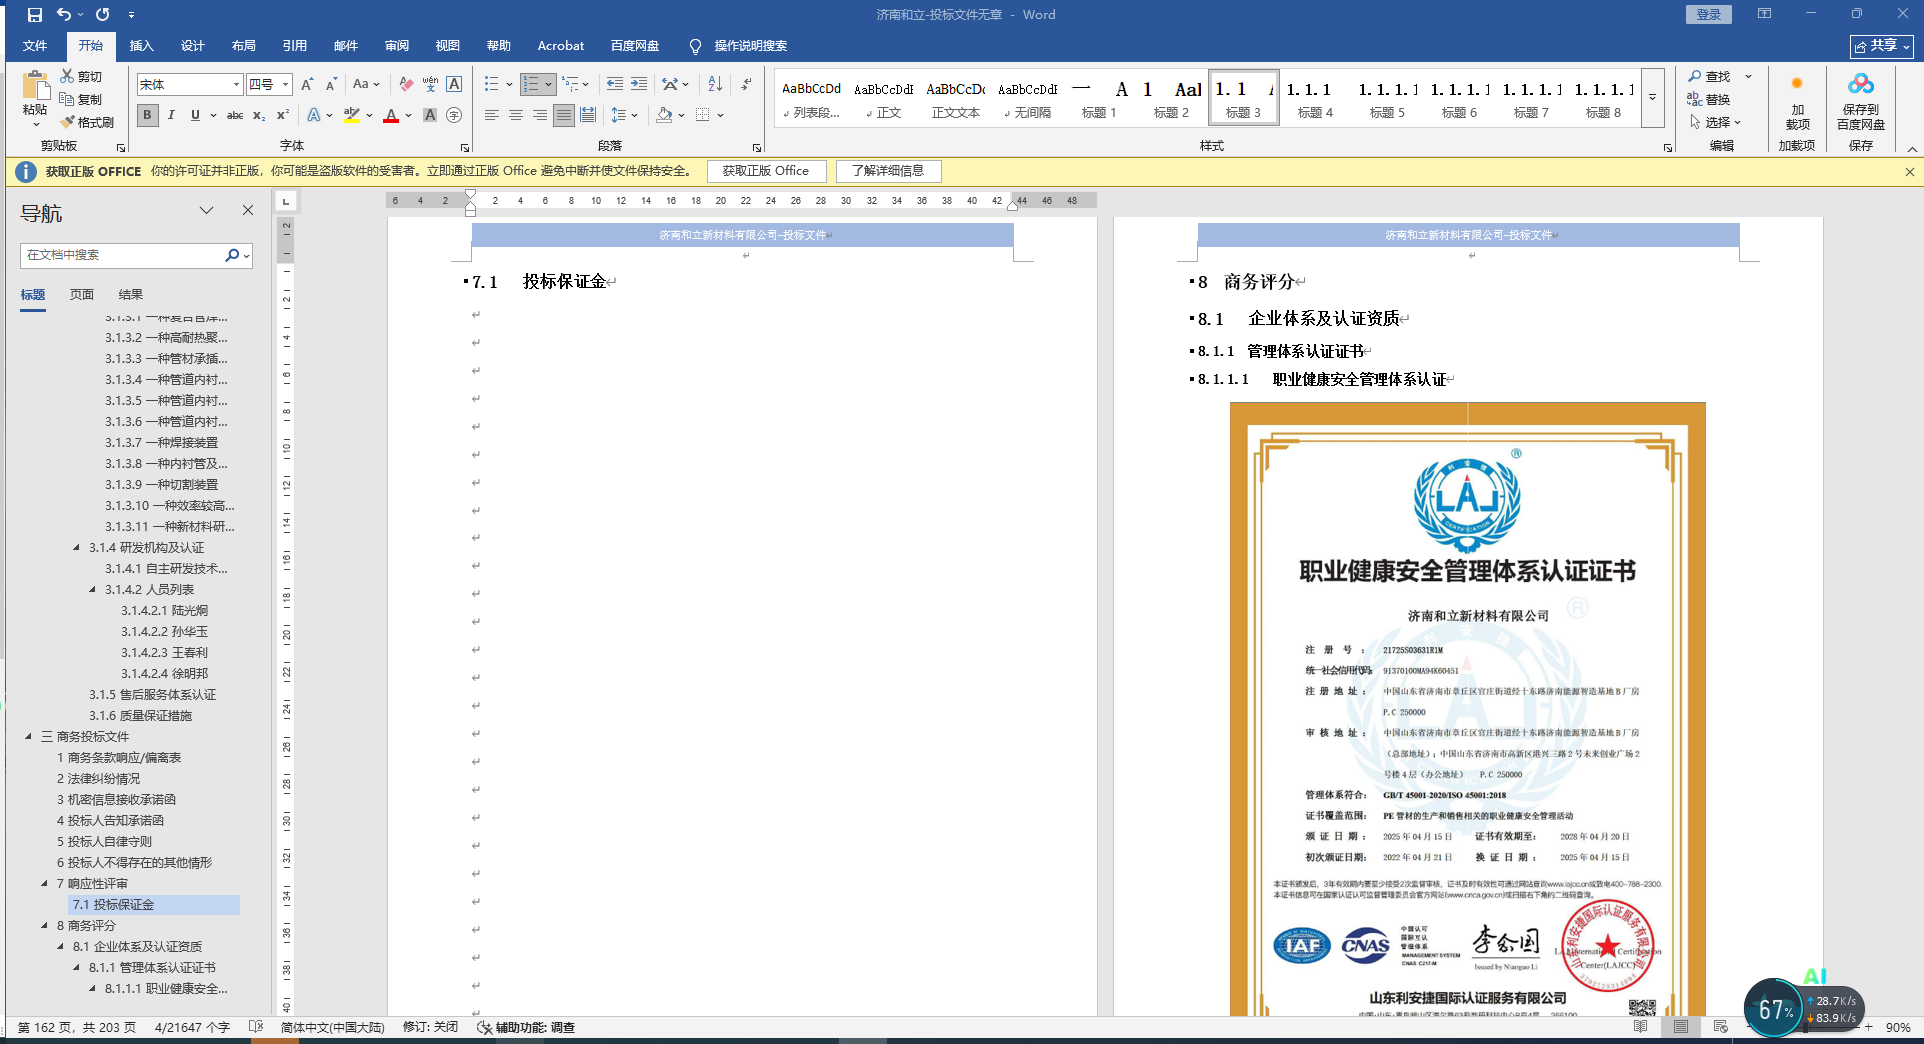
Task: Apply paragraph shading paint bucket
Action: [x=664, y=115]
